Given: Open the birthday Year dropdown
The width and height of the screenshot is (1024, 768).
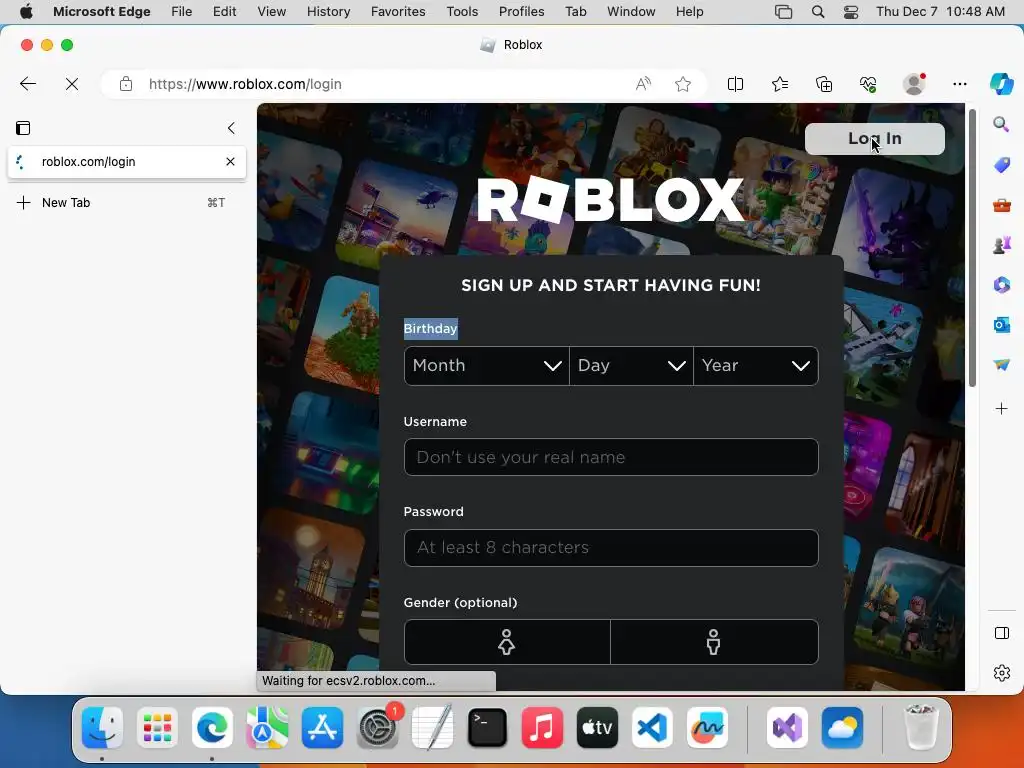Looking at the screenshot, I should click(756, 366).
